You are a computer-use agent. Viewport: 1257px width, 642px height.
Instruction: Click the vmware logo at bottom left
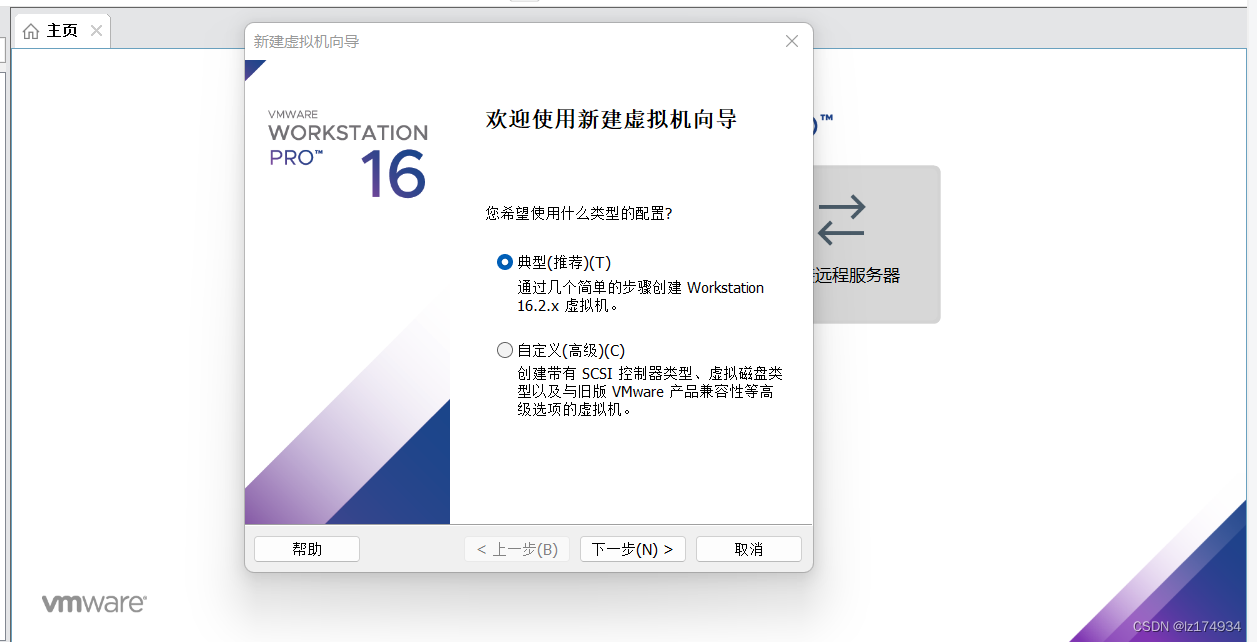point(94,603)
